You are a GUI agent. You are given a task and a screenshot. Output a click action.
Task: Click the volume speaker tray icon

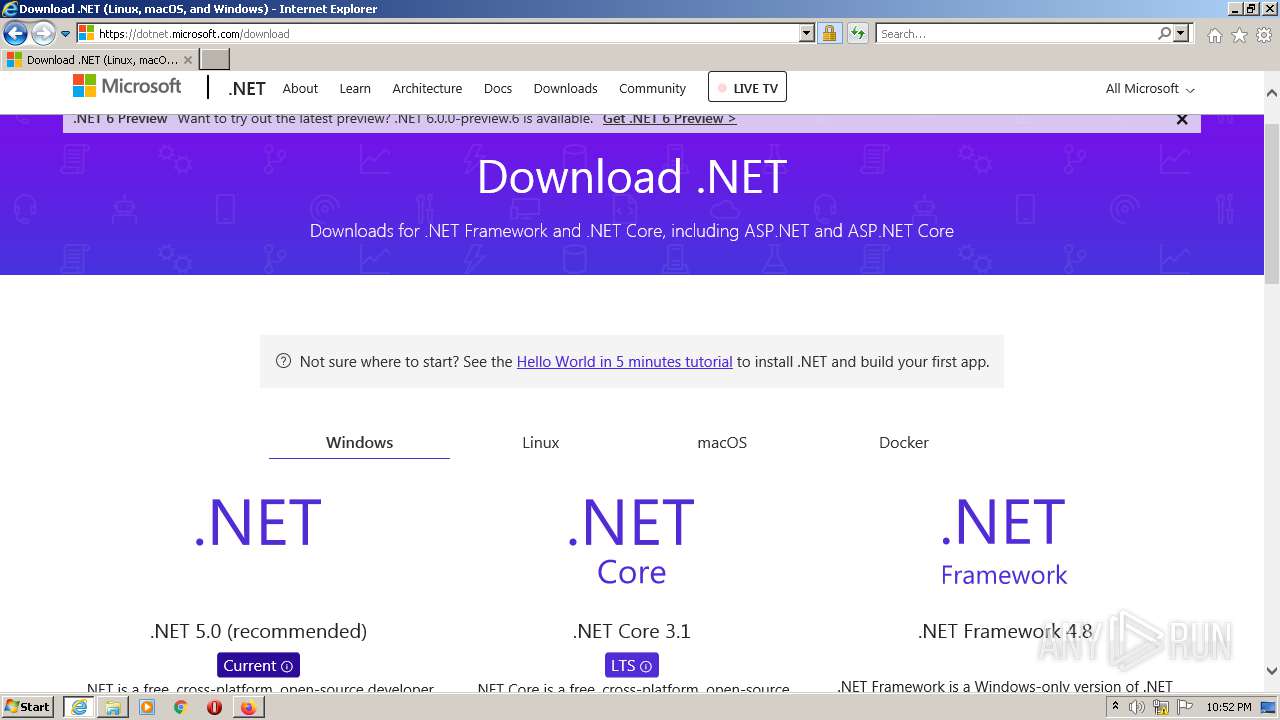click(x=1137, y=707)
